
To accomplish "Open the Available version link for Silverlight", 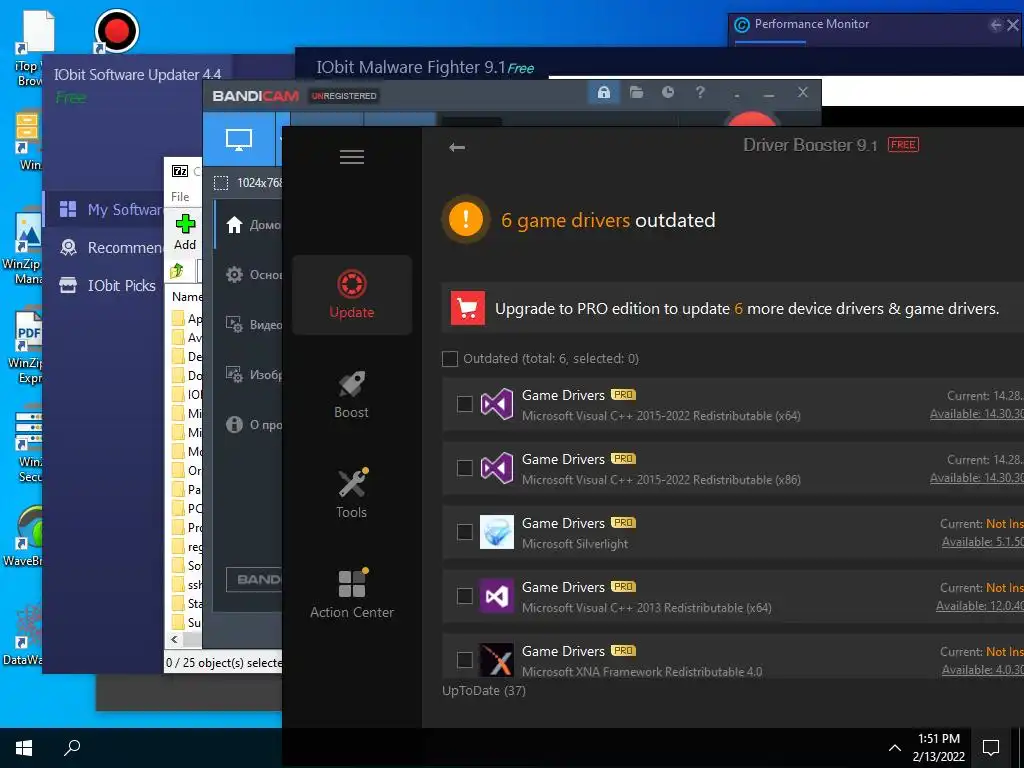I will [x=982, y=542].
